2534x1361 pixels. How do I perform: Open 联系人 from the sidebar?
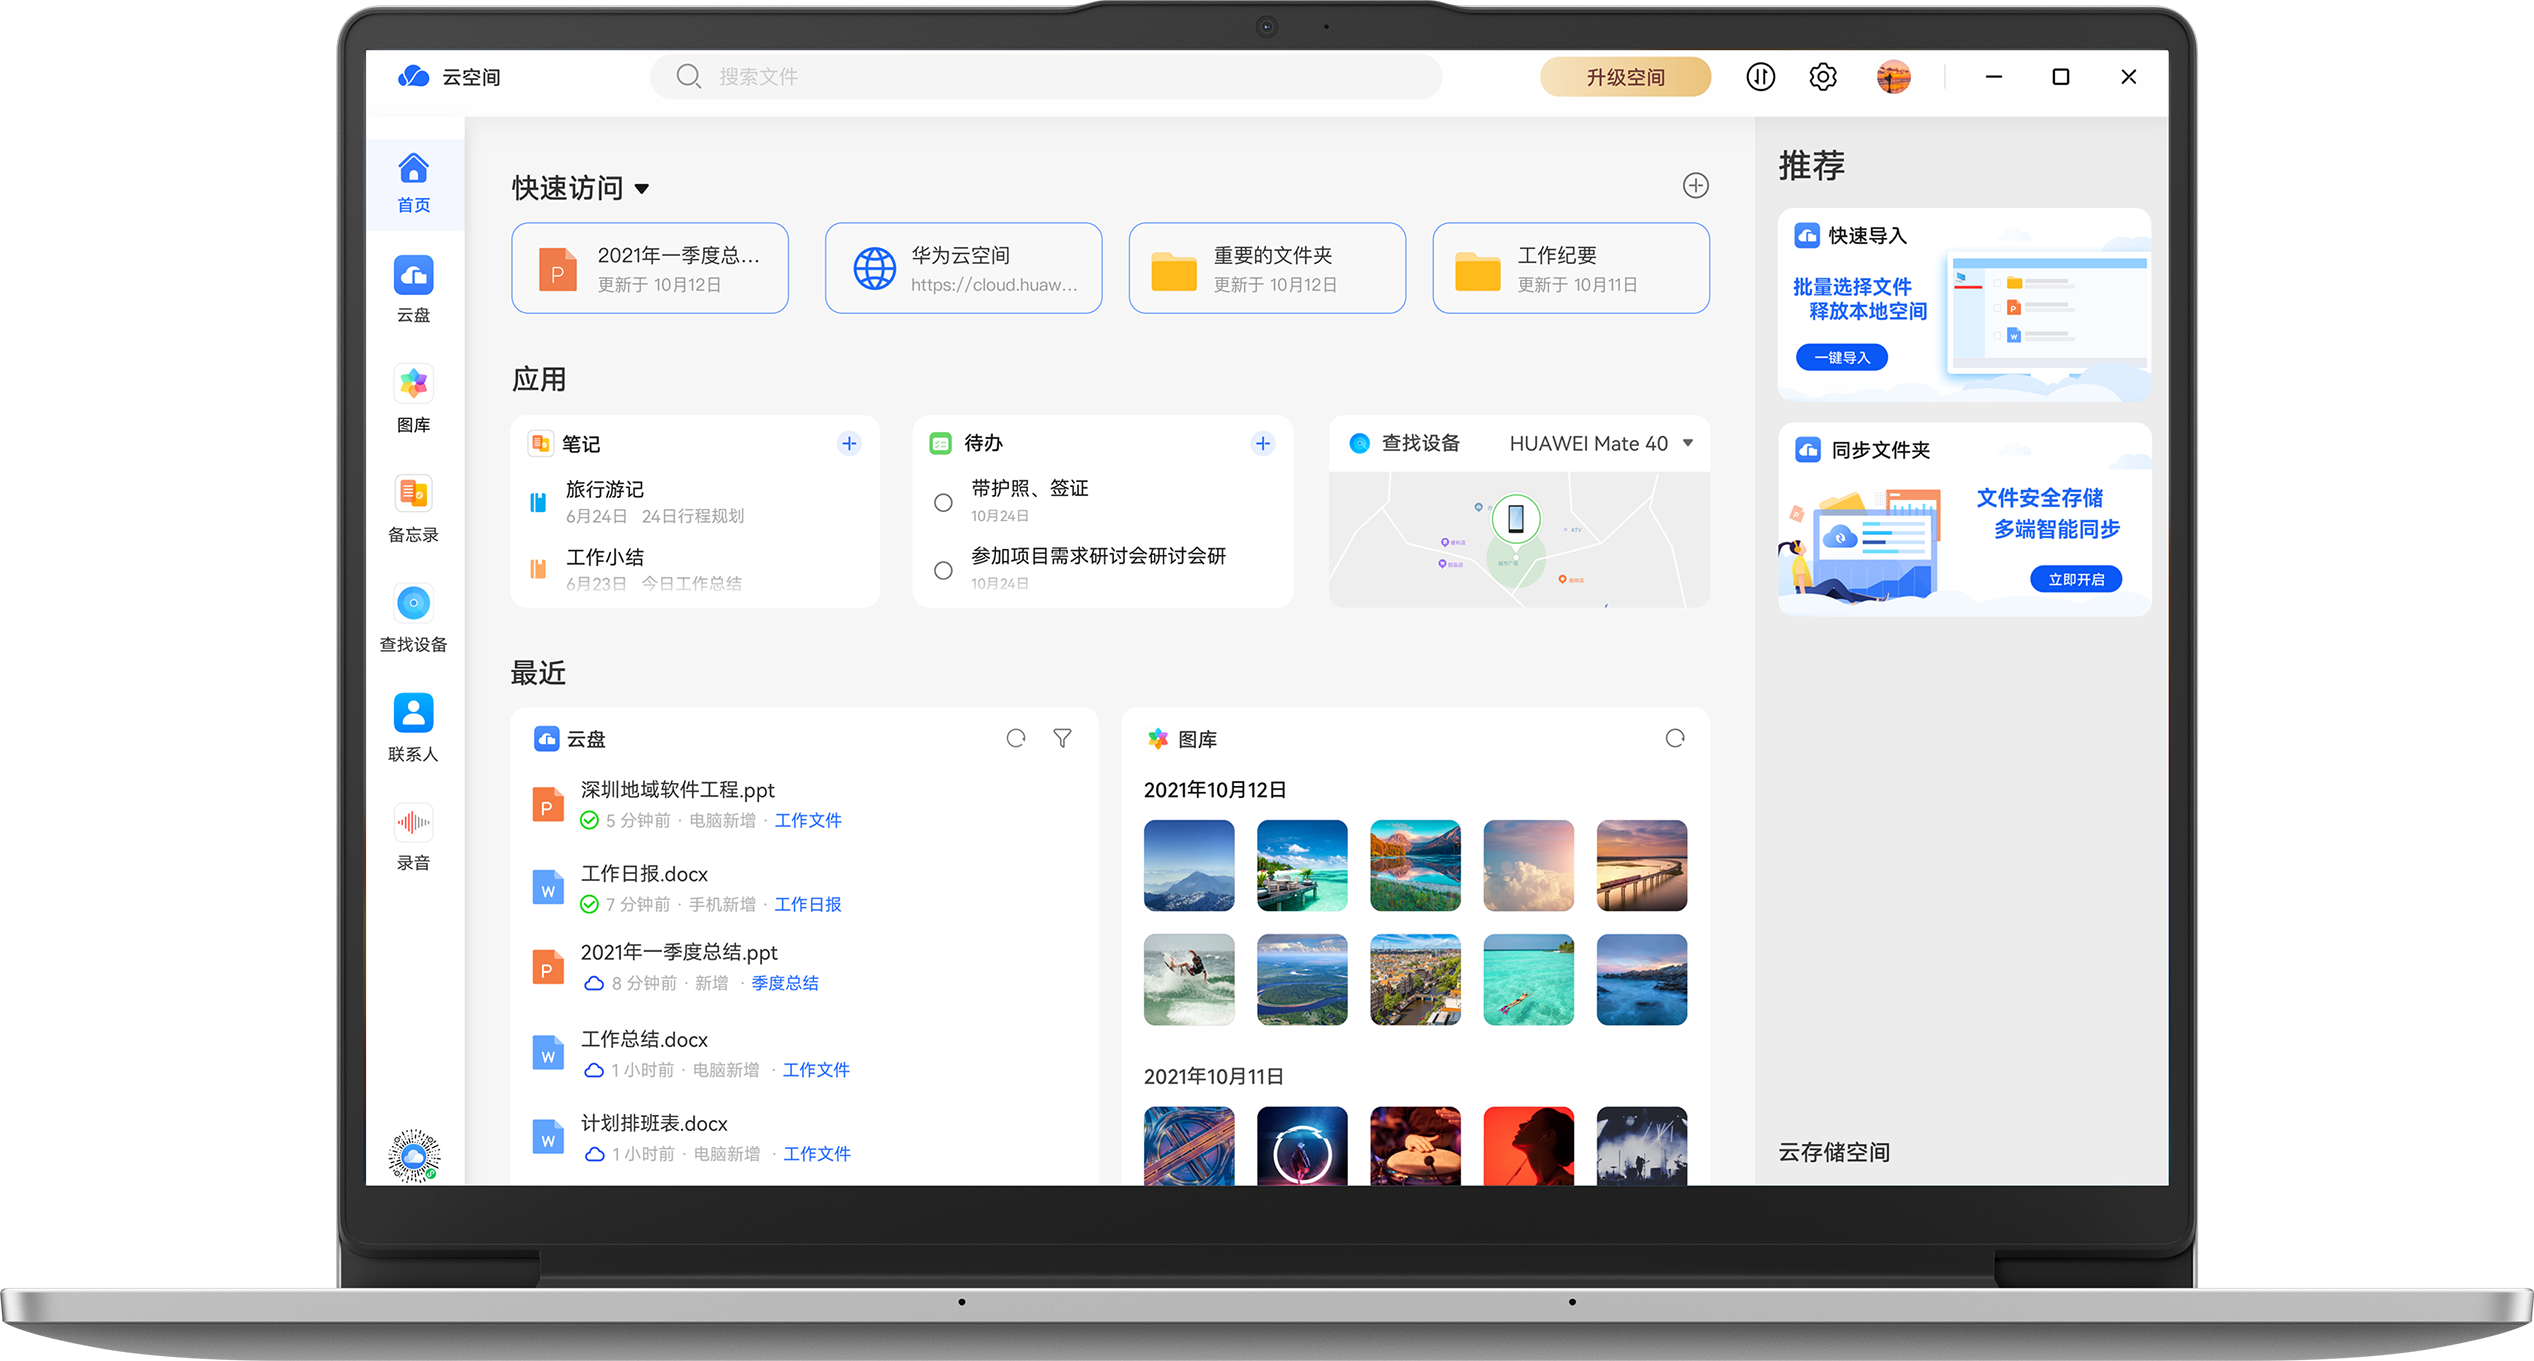pos(413,725)
